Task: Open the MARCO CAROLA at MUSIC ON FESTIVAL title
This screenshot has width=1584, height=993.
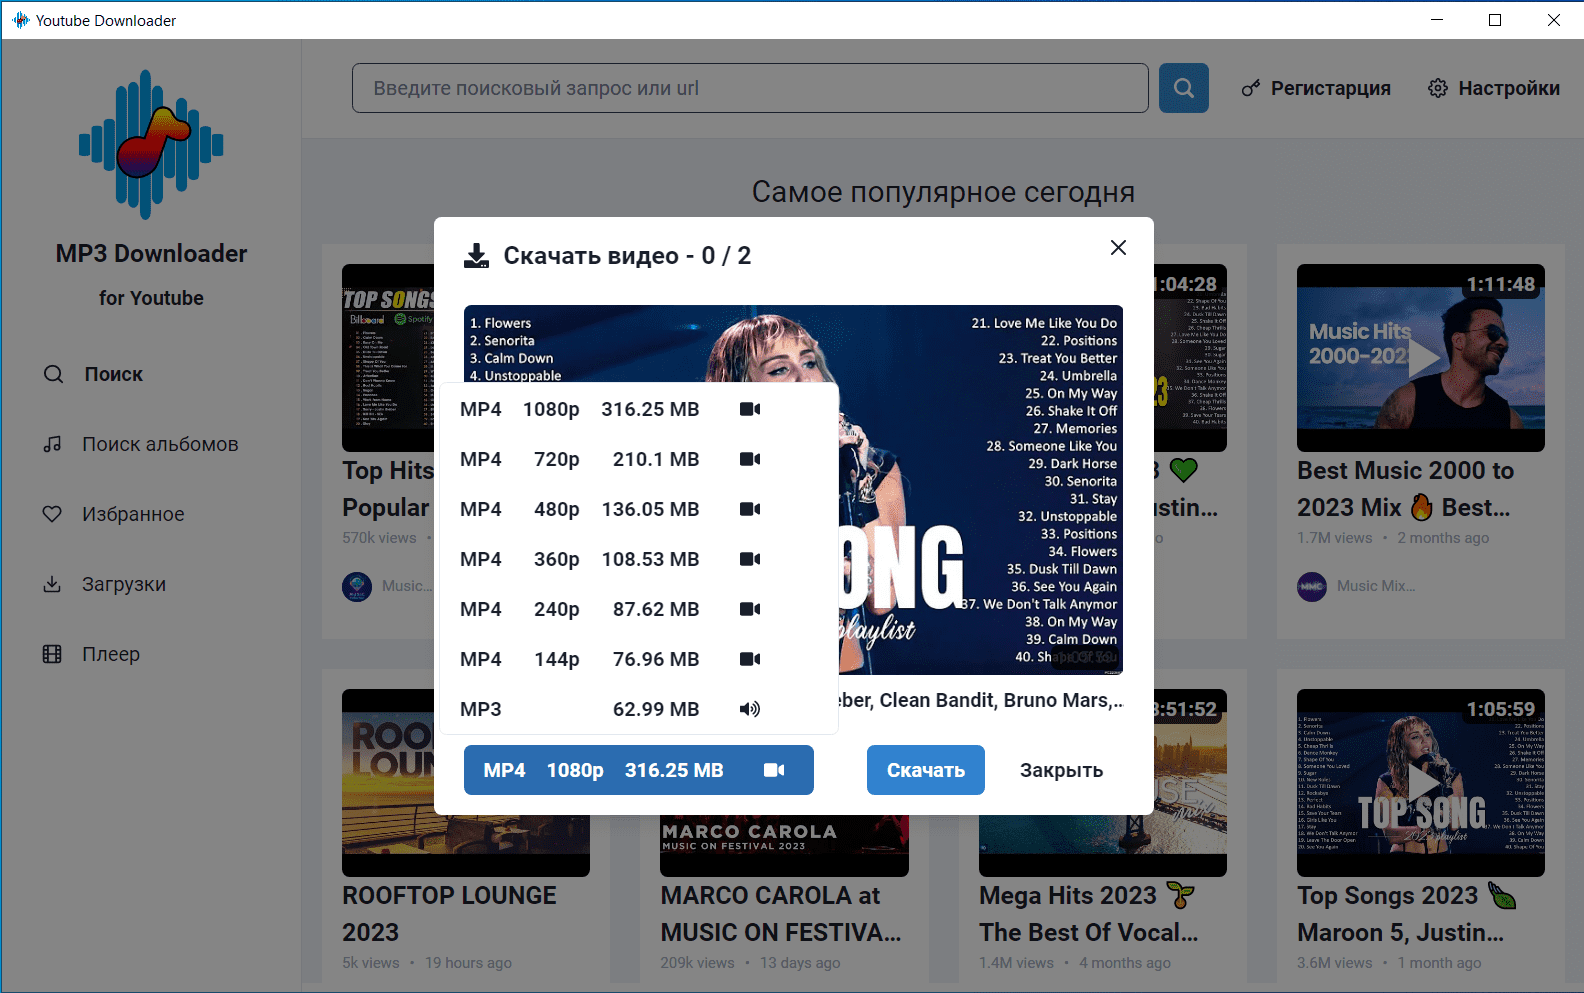Action: click(781, 914)
